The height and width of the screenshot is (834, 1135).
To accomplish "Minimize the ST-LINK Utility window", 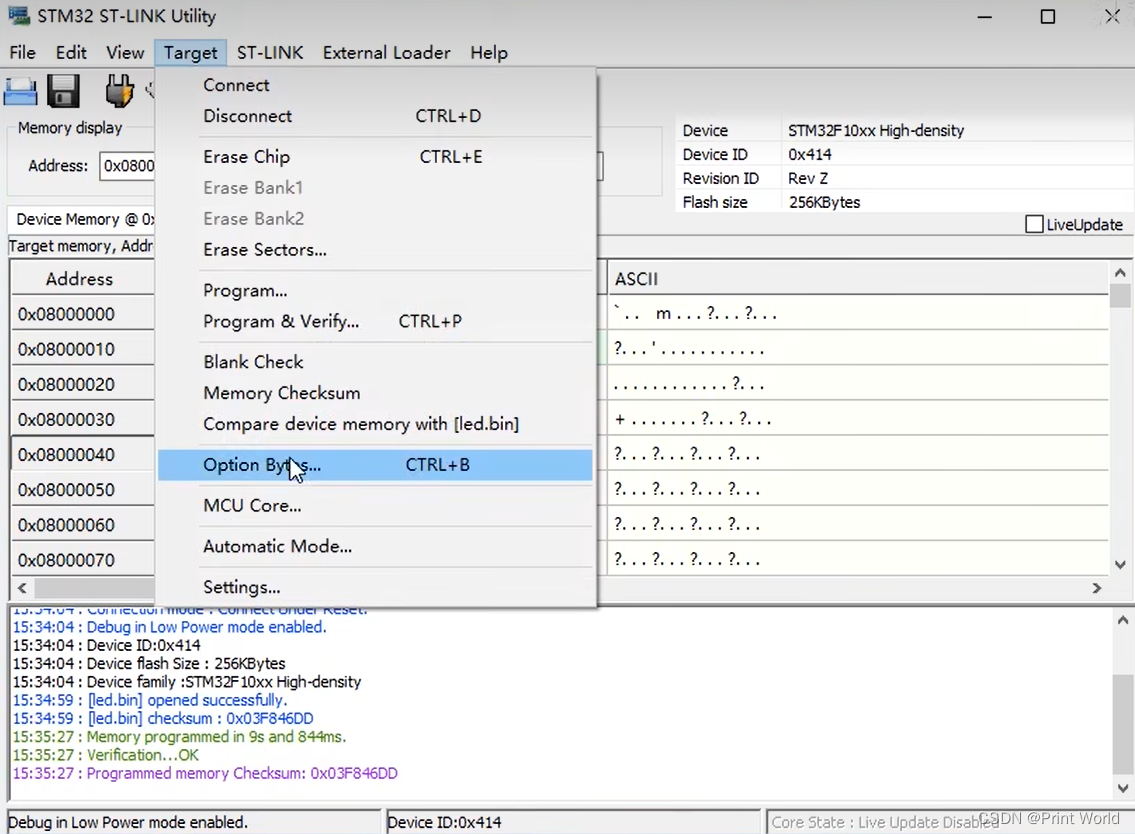I will tap(984, 17).
